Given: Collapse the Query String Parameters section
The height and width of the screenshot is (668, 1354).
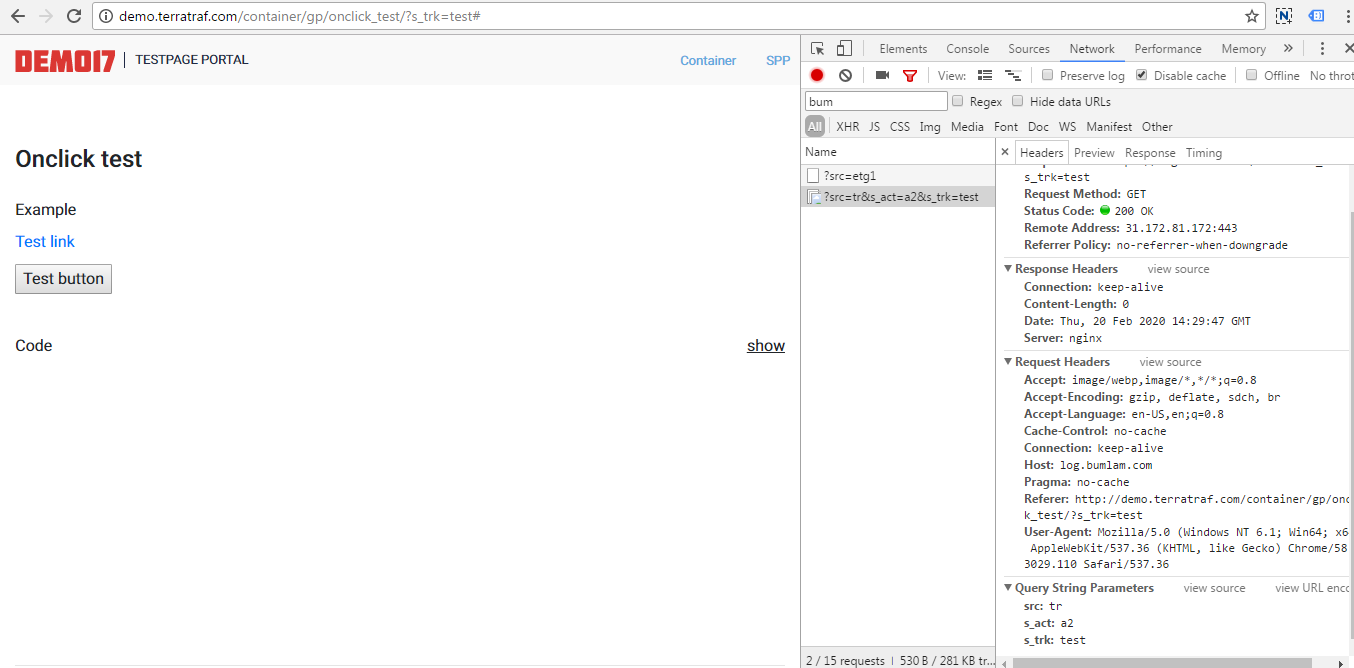Looking at the screenshot, I should pos(1008,588).
